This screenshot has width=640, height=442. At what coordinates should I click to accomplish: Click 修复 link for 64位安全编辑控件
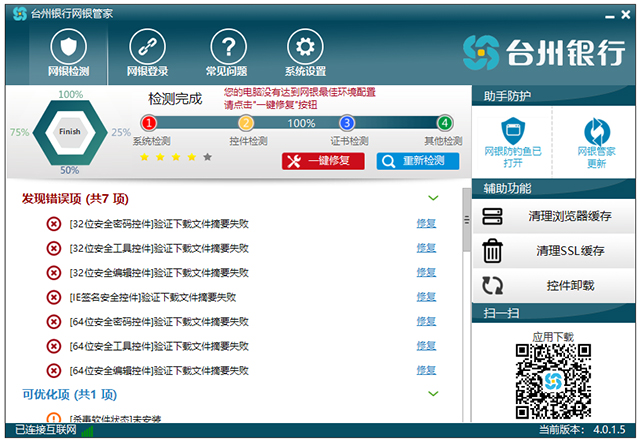(x=426, y=370)
